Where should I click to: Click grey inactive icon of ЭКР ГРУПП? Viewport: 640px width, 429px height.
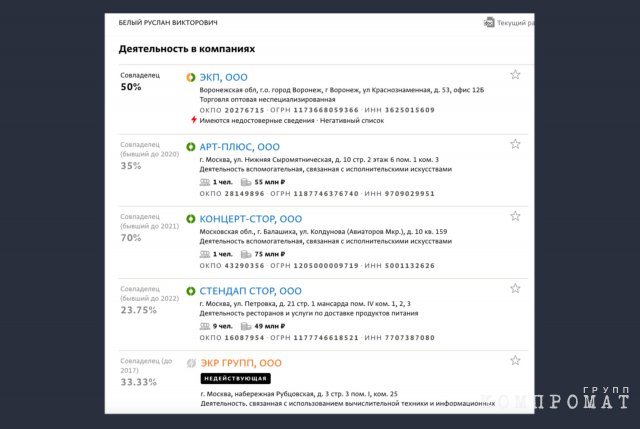(x=192, y=363)
